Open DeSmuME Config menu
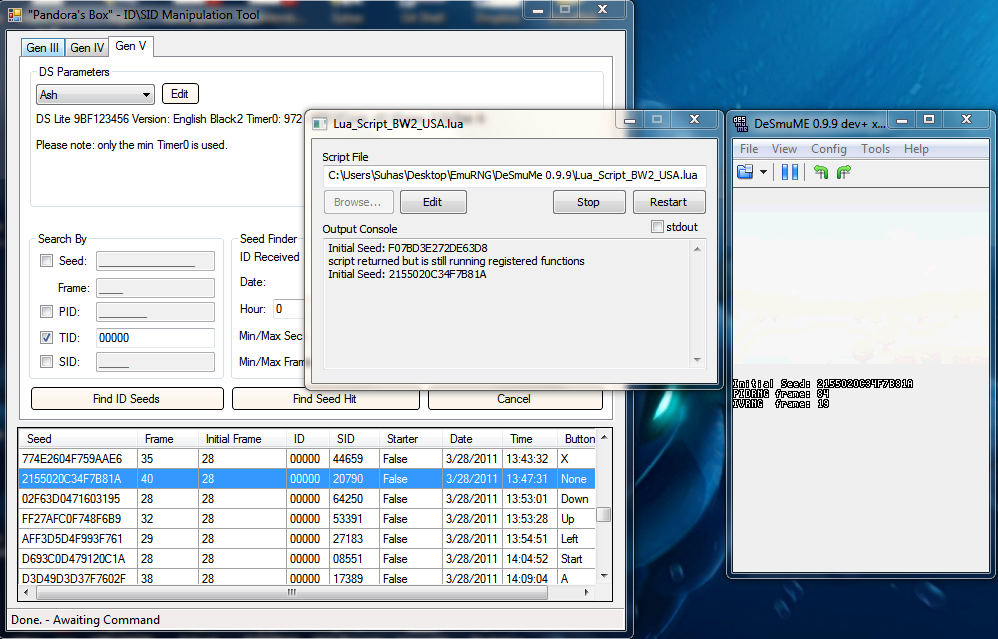This screenshot has width=998, height=639. [x=828, y=148]
